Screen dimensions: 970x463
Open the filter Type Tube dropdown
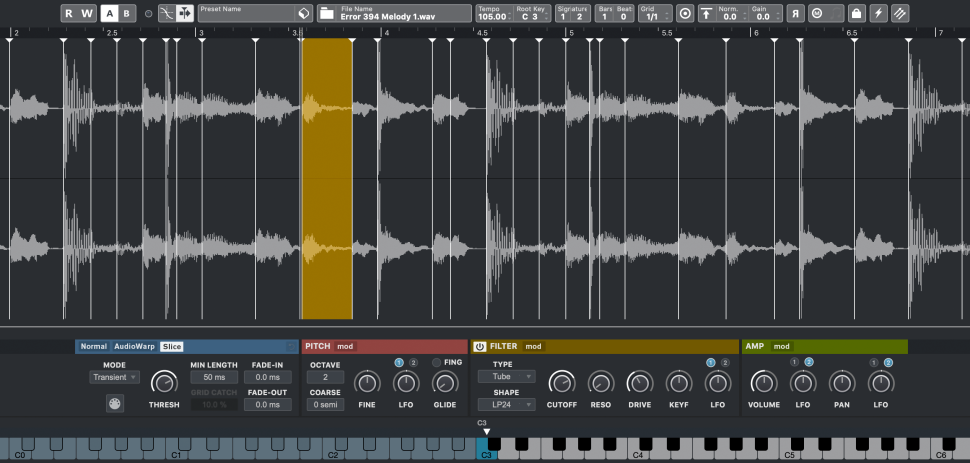[x=506, y=377]
